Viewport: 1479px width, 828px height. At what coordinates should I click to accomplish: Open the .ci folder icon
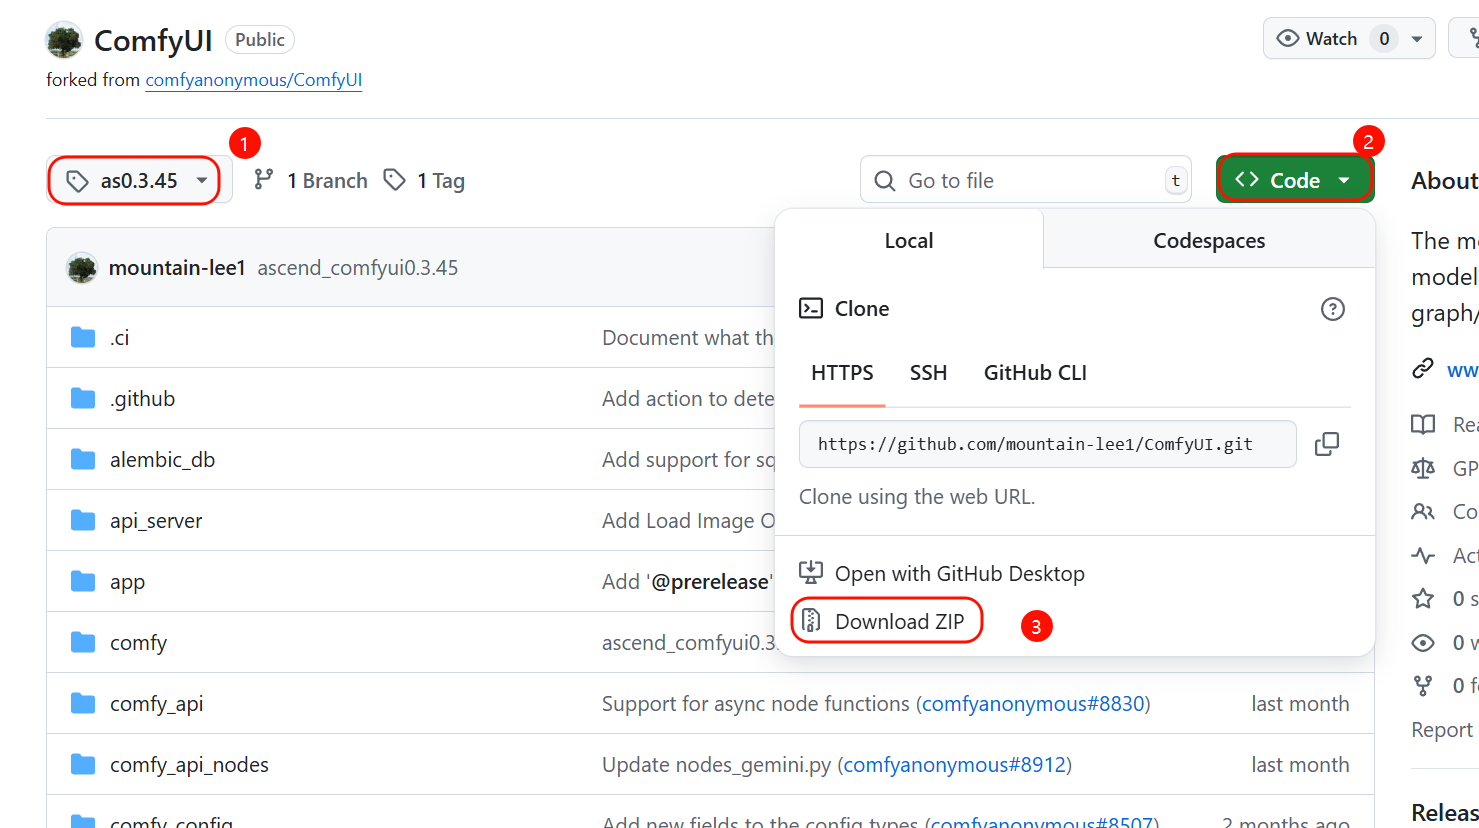tap(83, 338)
